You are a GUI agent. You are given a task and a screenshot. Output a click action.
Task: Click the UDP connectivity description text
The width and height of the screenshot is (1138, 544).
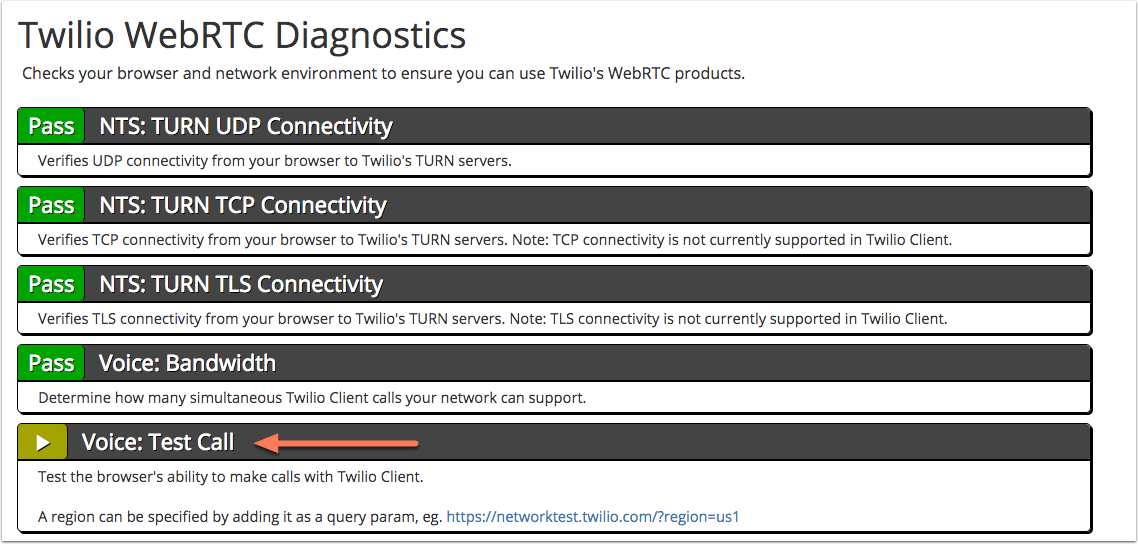(x=275, y=161)
